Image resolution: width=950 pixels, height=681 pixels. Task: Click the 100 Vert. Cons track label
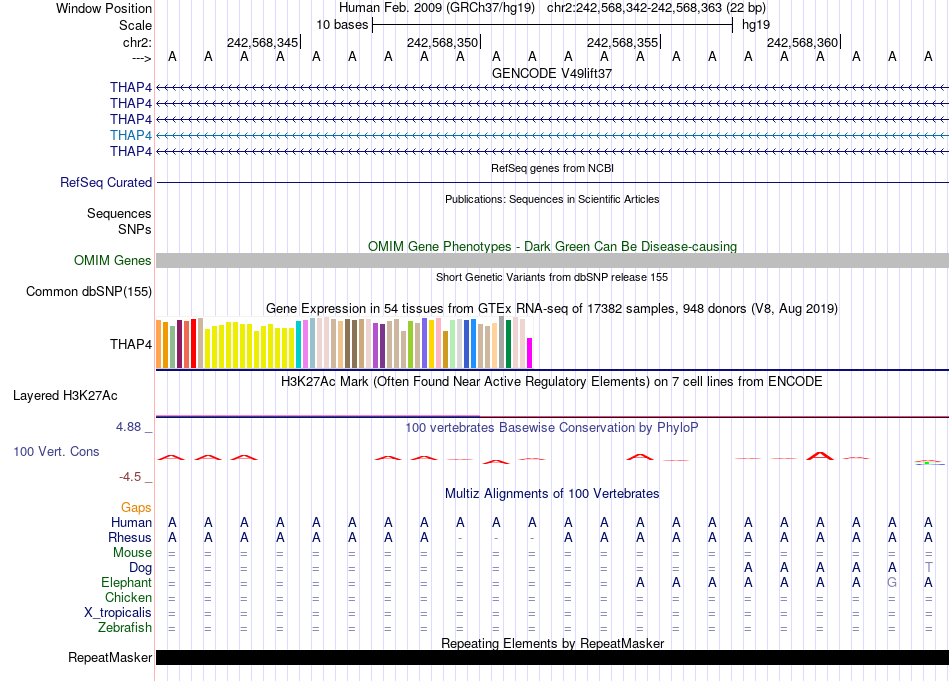click(56, 452)
